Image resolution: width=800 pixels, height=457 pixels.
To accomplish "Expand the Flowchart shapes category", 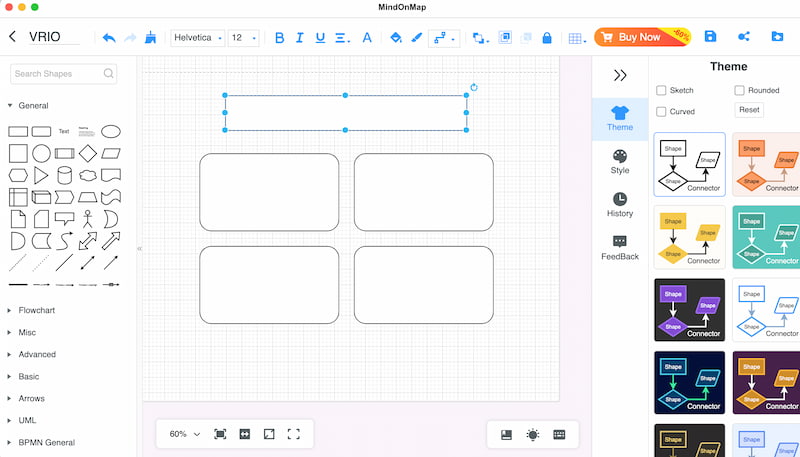I will pos(38,310).
